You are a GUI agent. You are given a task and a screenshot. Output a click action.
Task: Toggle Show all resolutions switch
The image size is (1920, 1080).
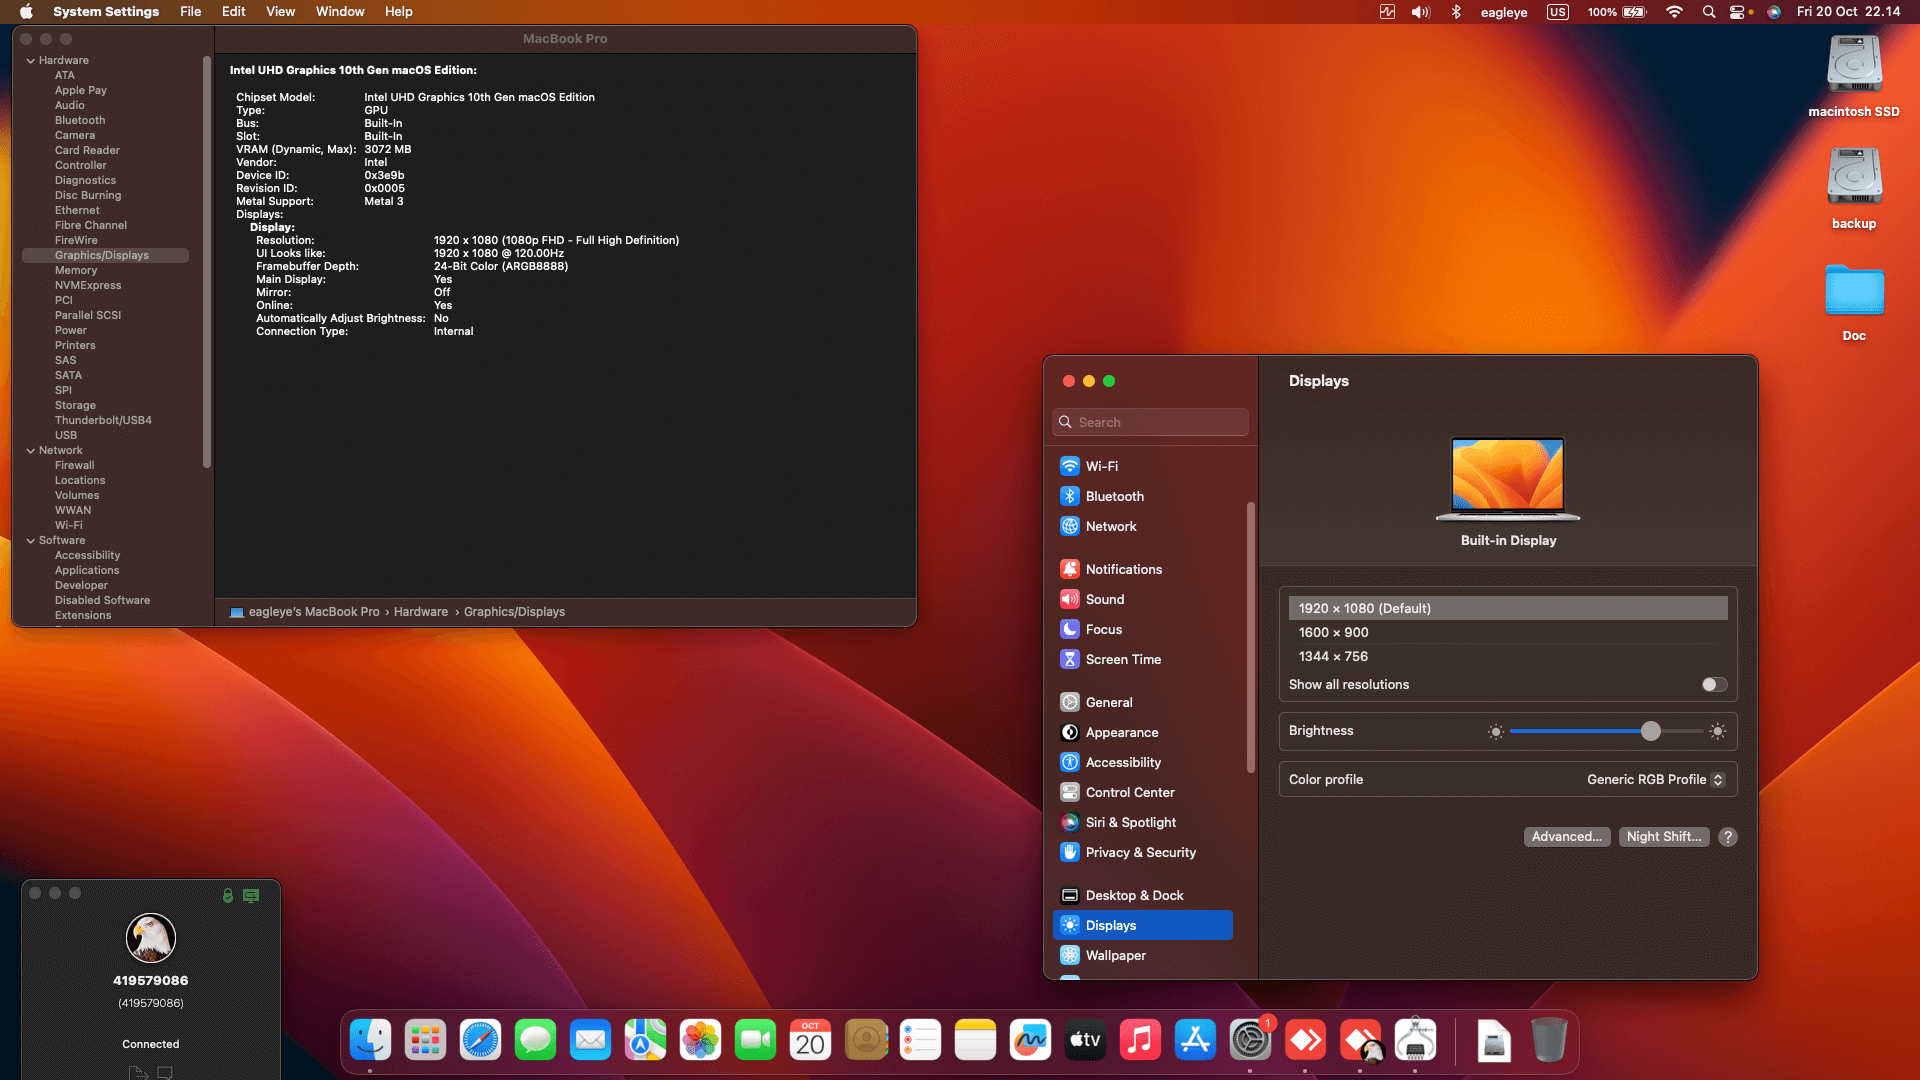pos(1714,685)
